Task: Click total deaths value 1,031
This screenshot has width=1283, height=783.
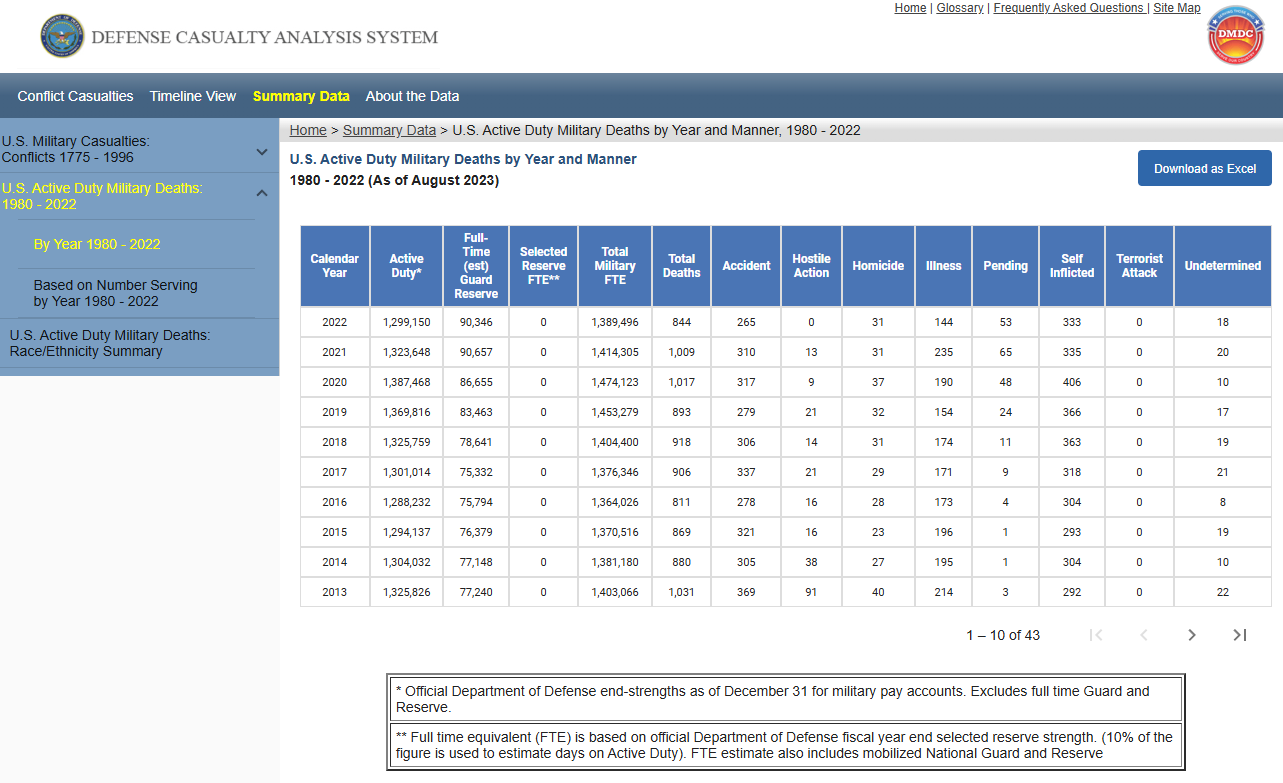Action: pyautogui.click(x=682, y=592)
